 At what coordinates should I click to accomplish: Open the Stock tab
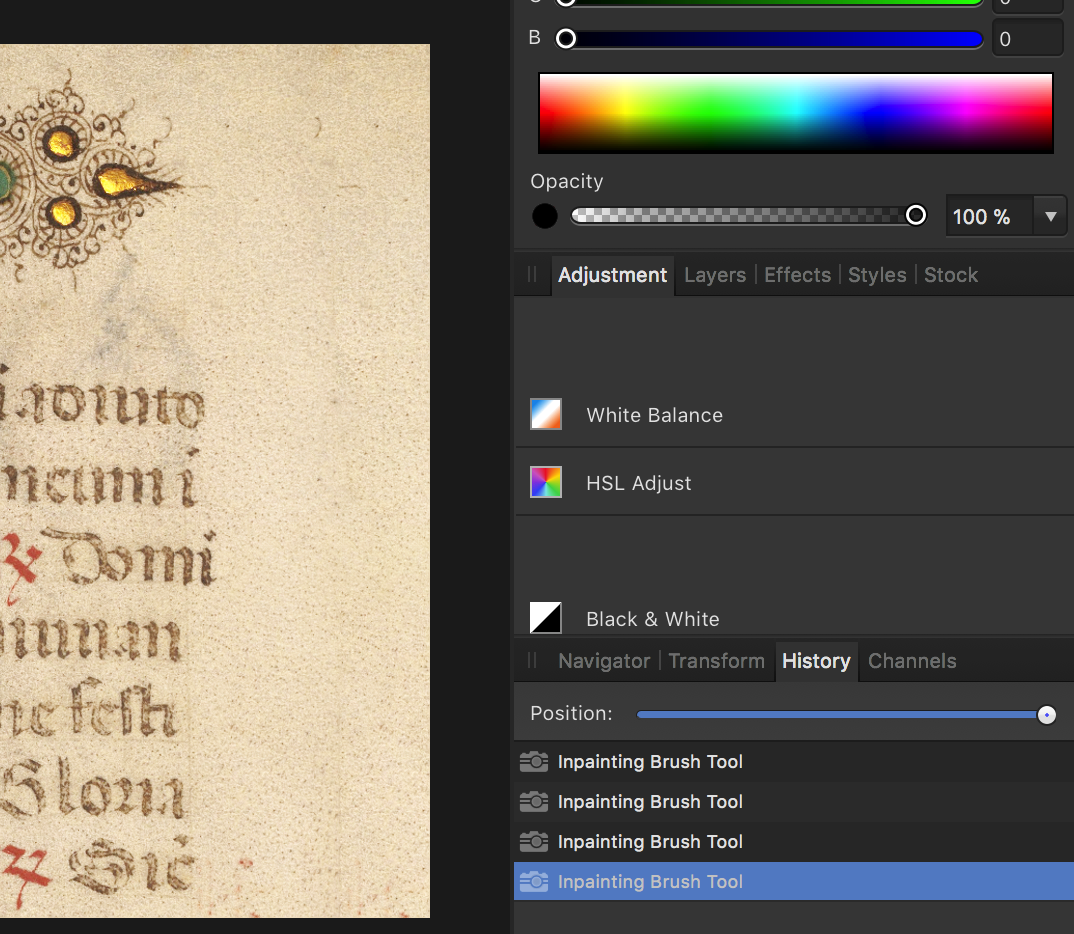951,275
